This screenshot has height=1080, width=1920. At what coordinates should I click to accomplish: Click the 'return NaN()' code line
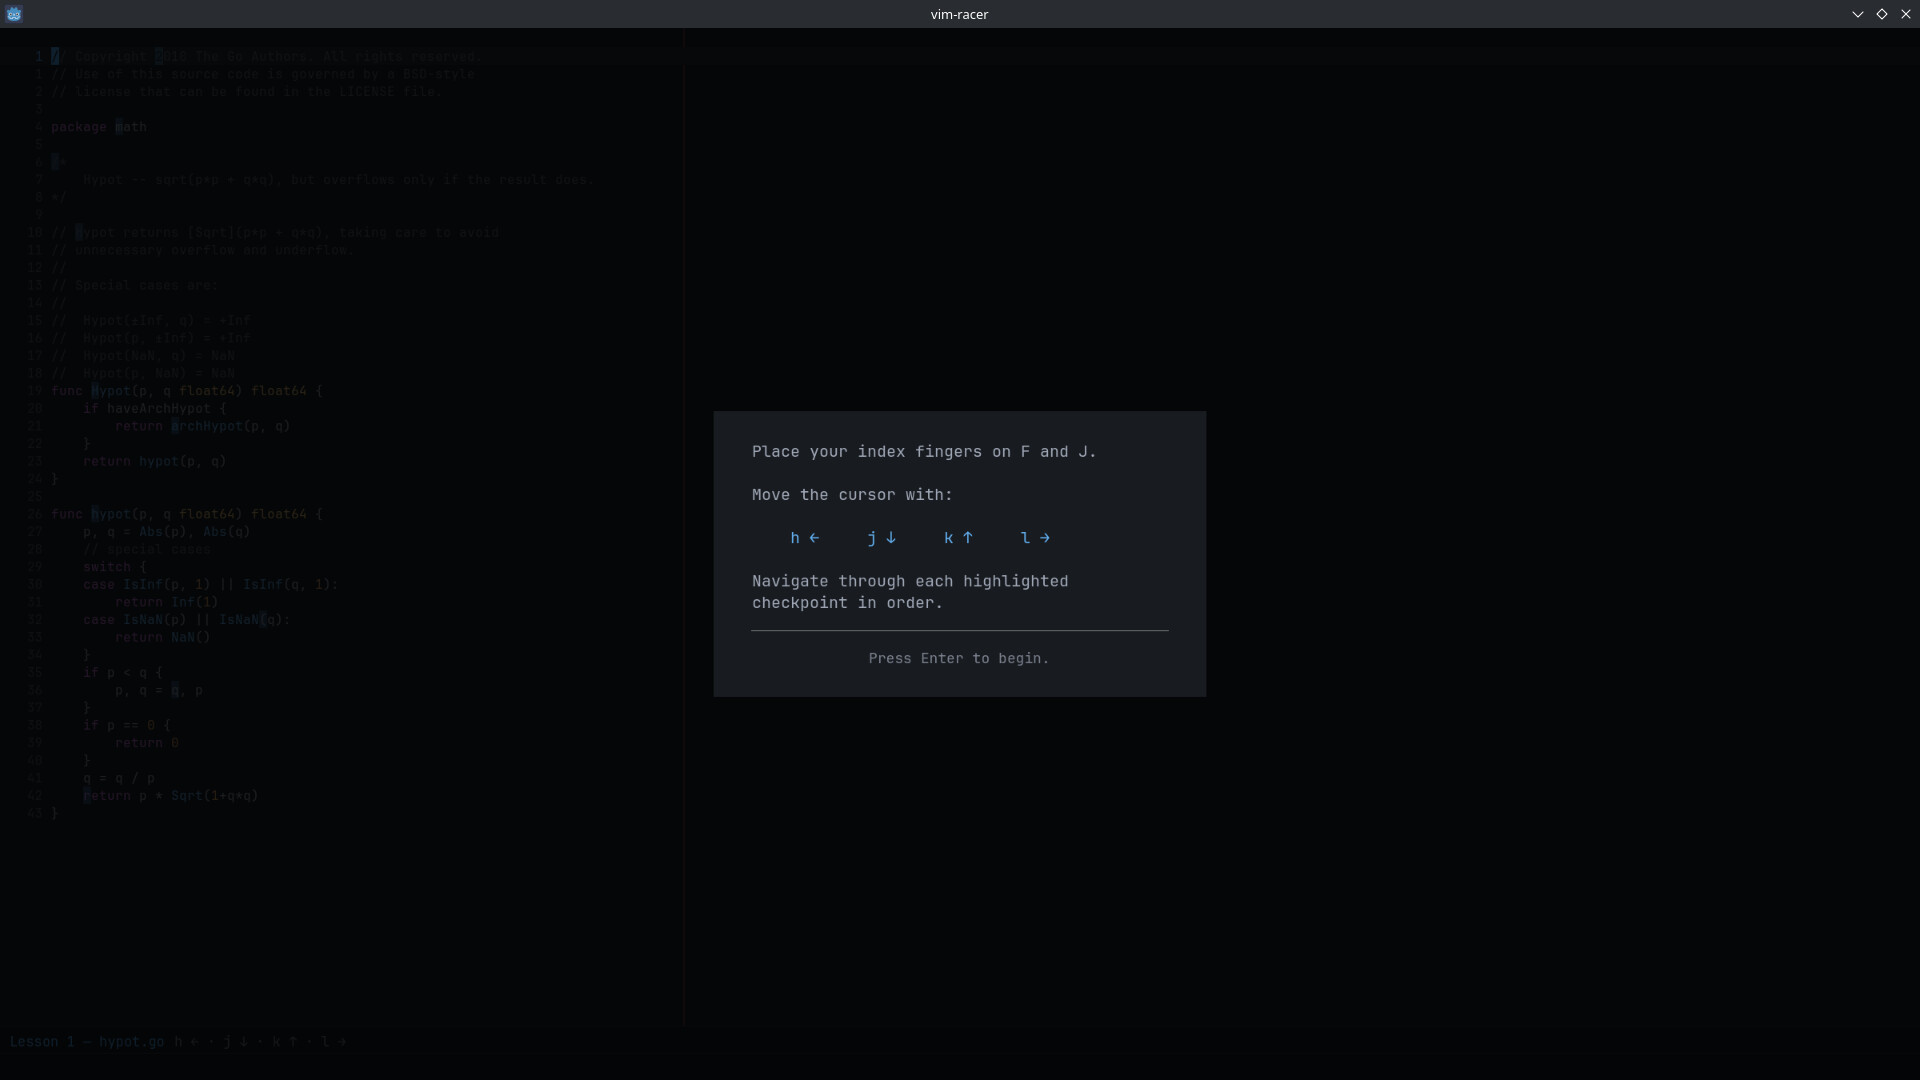pos(163,637)
